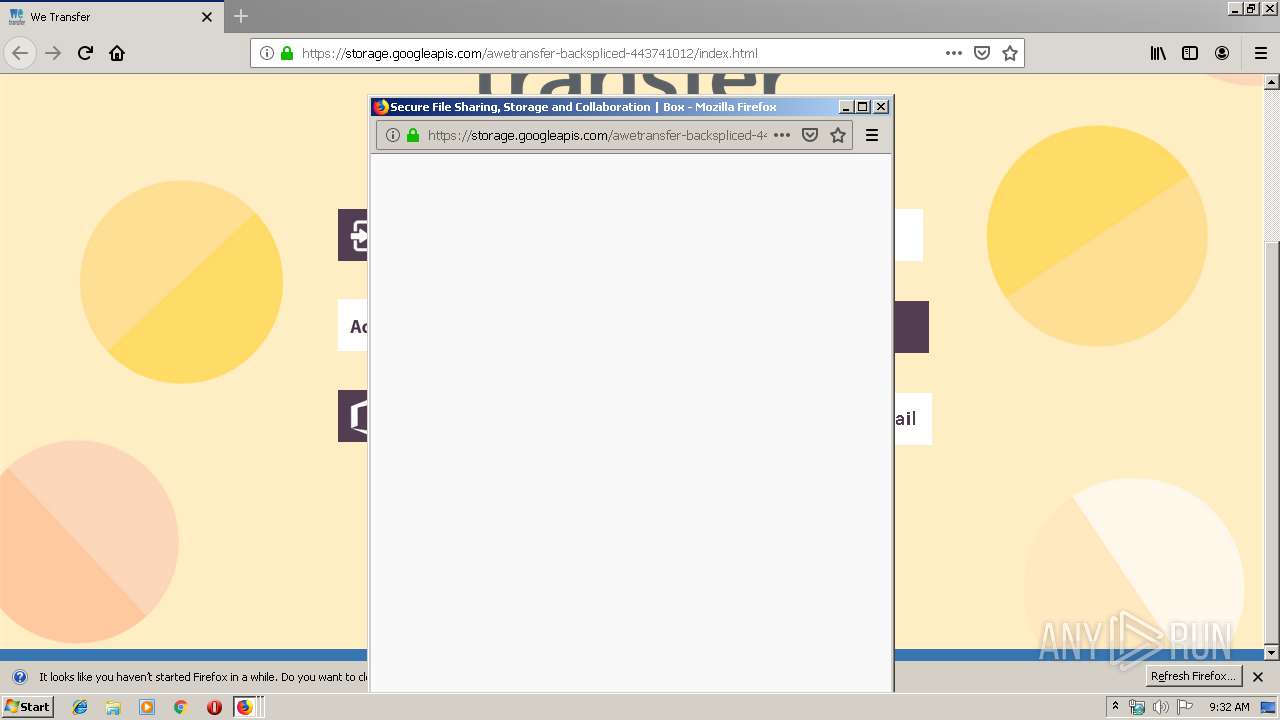The height and width of the screenshot is (720, 1280).
Task: Open the Windows Start menu
Action: click(x=27, y=706)
